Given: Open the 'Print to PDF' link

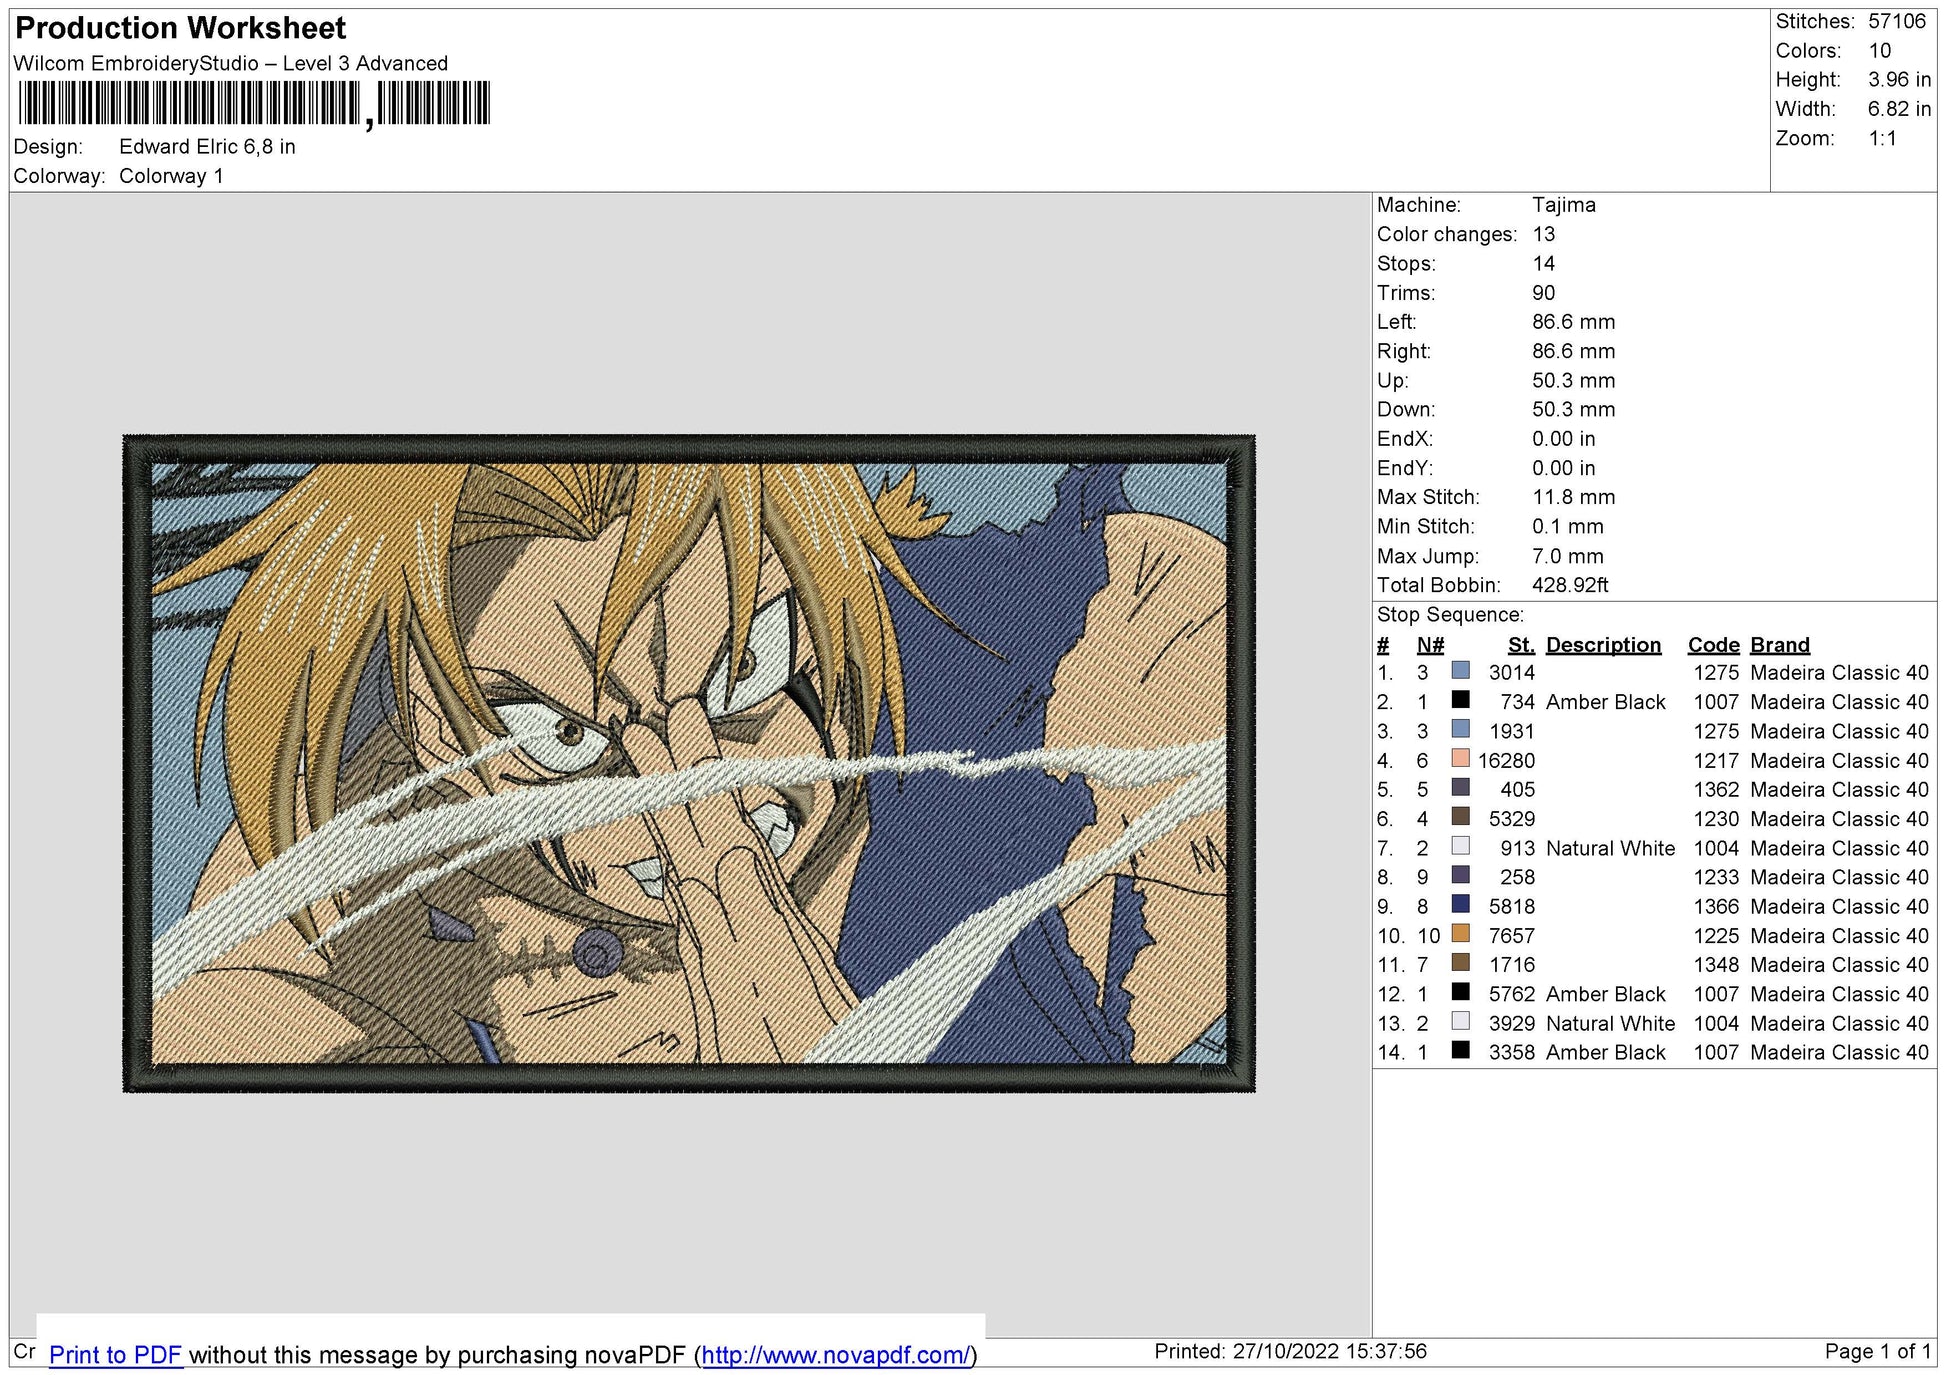Looking at the screenshot, I should point(116,1355).
